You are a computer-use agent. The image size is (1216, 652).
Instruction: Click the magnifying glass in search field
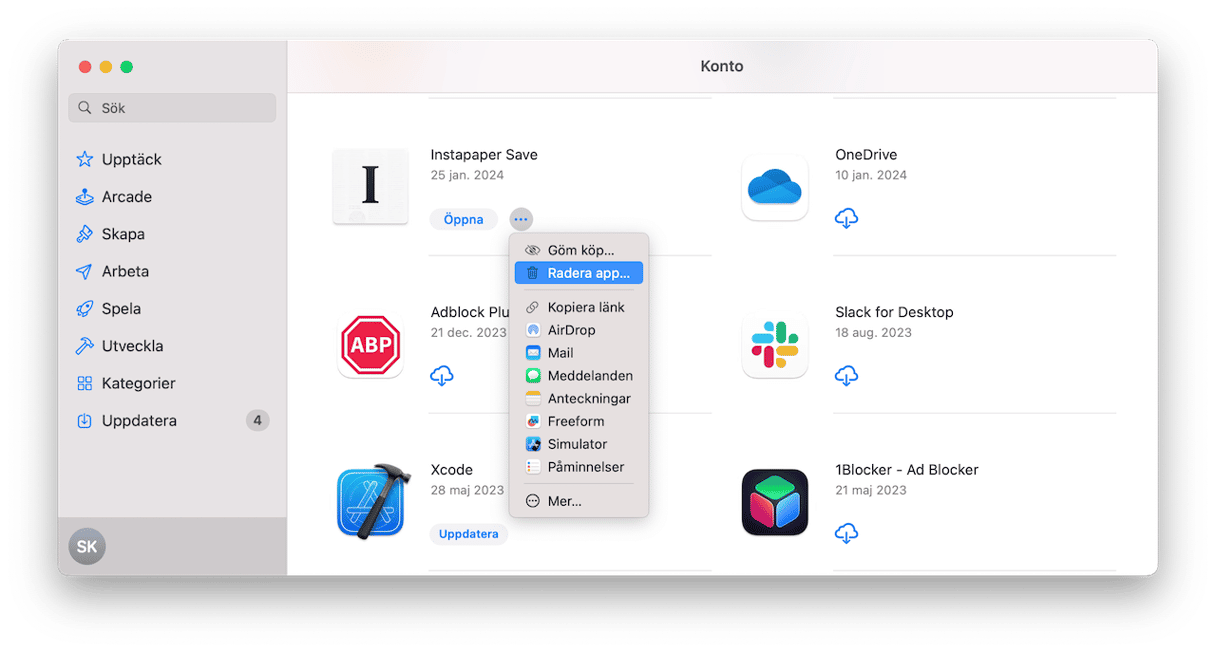(85, 108)
